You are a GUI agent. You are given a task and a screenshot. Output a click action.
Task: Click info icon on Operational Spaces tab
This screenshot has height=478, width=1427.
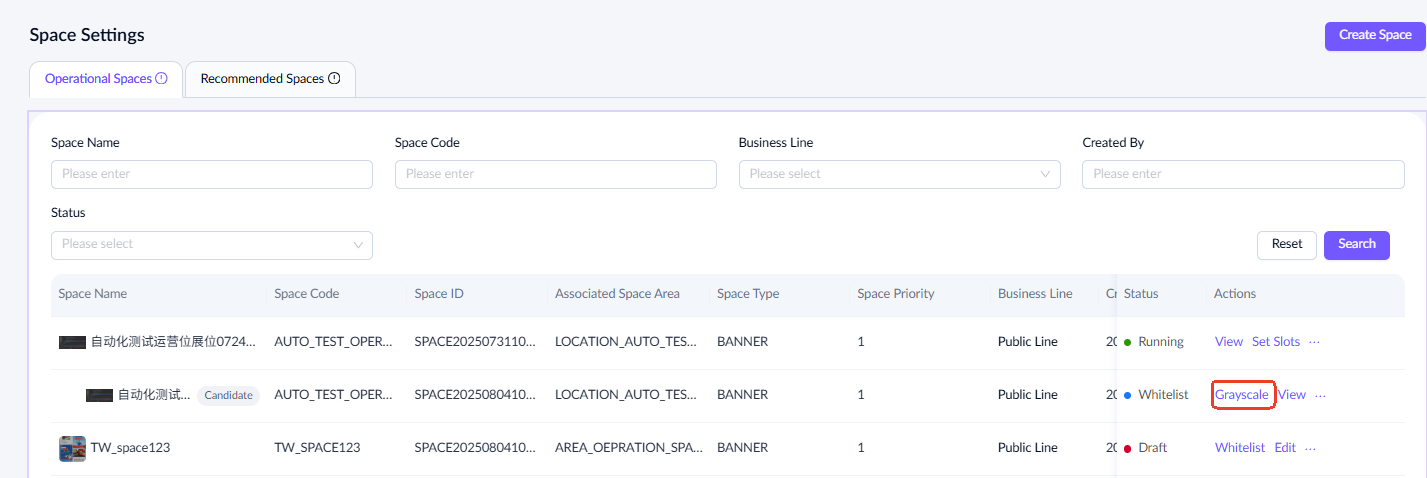161,79
